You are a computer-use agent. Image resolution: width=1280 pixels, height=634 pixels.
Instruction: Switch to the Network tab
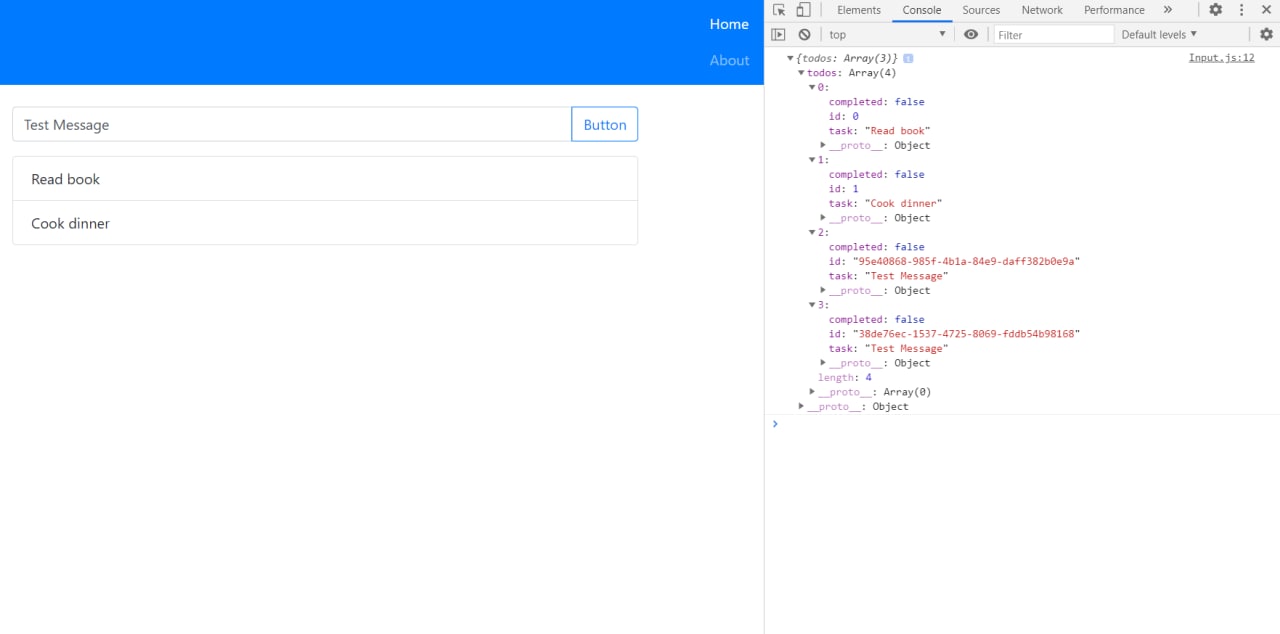pos(1042,10)
